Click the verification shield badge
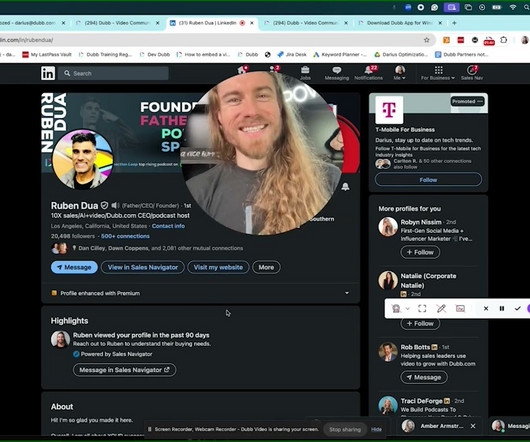 click(104, 205)
